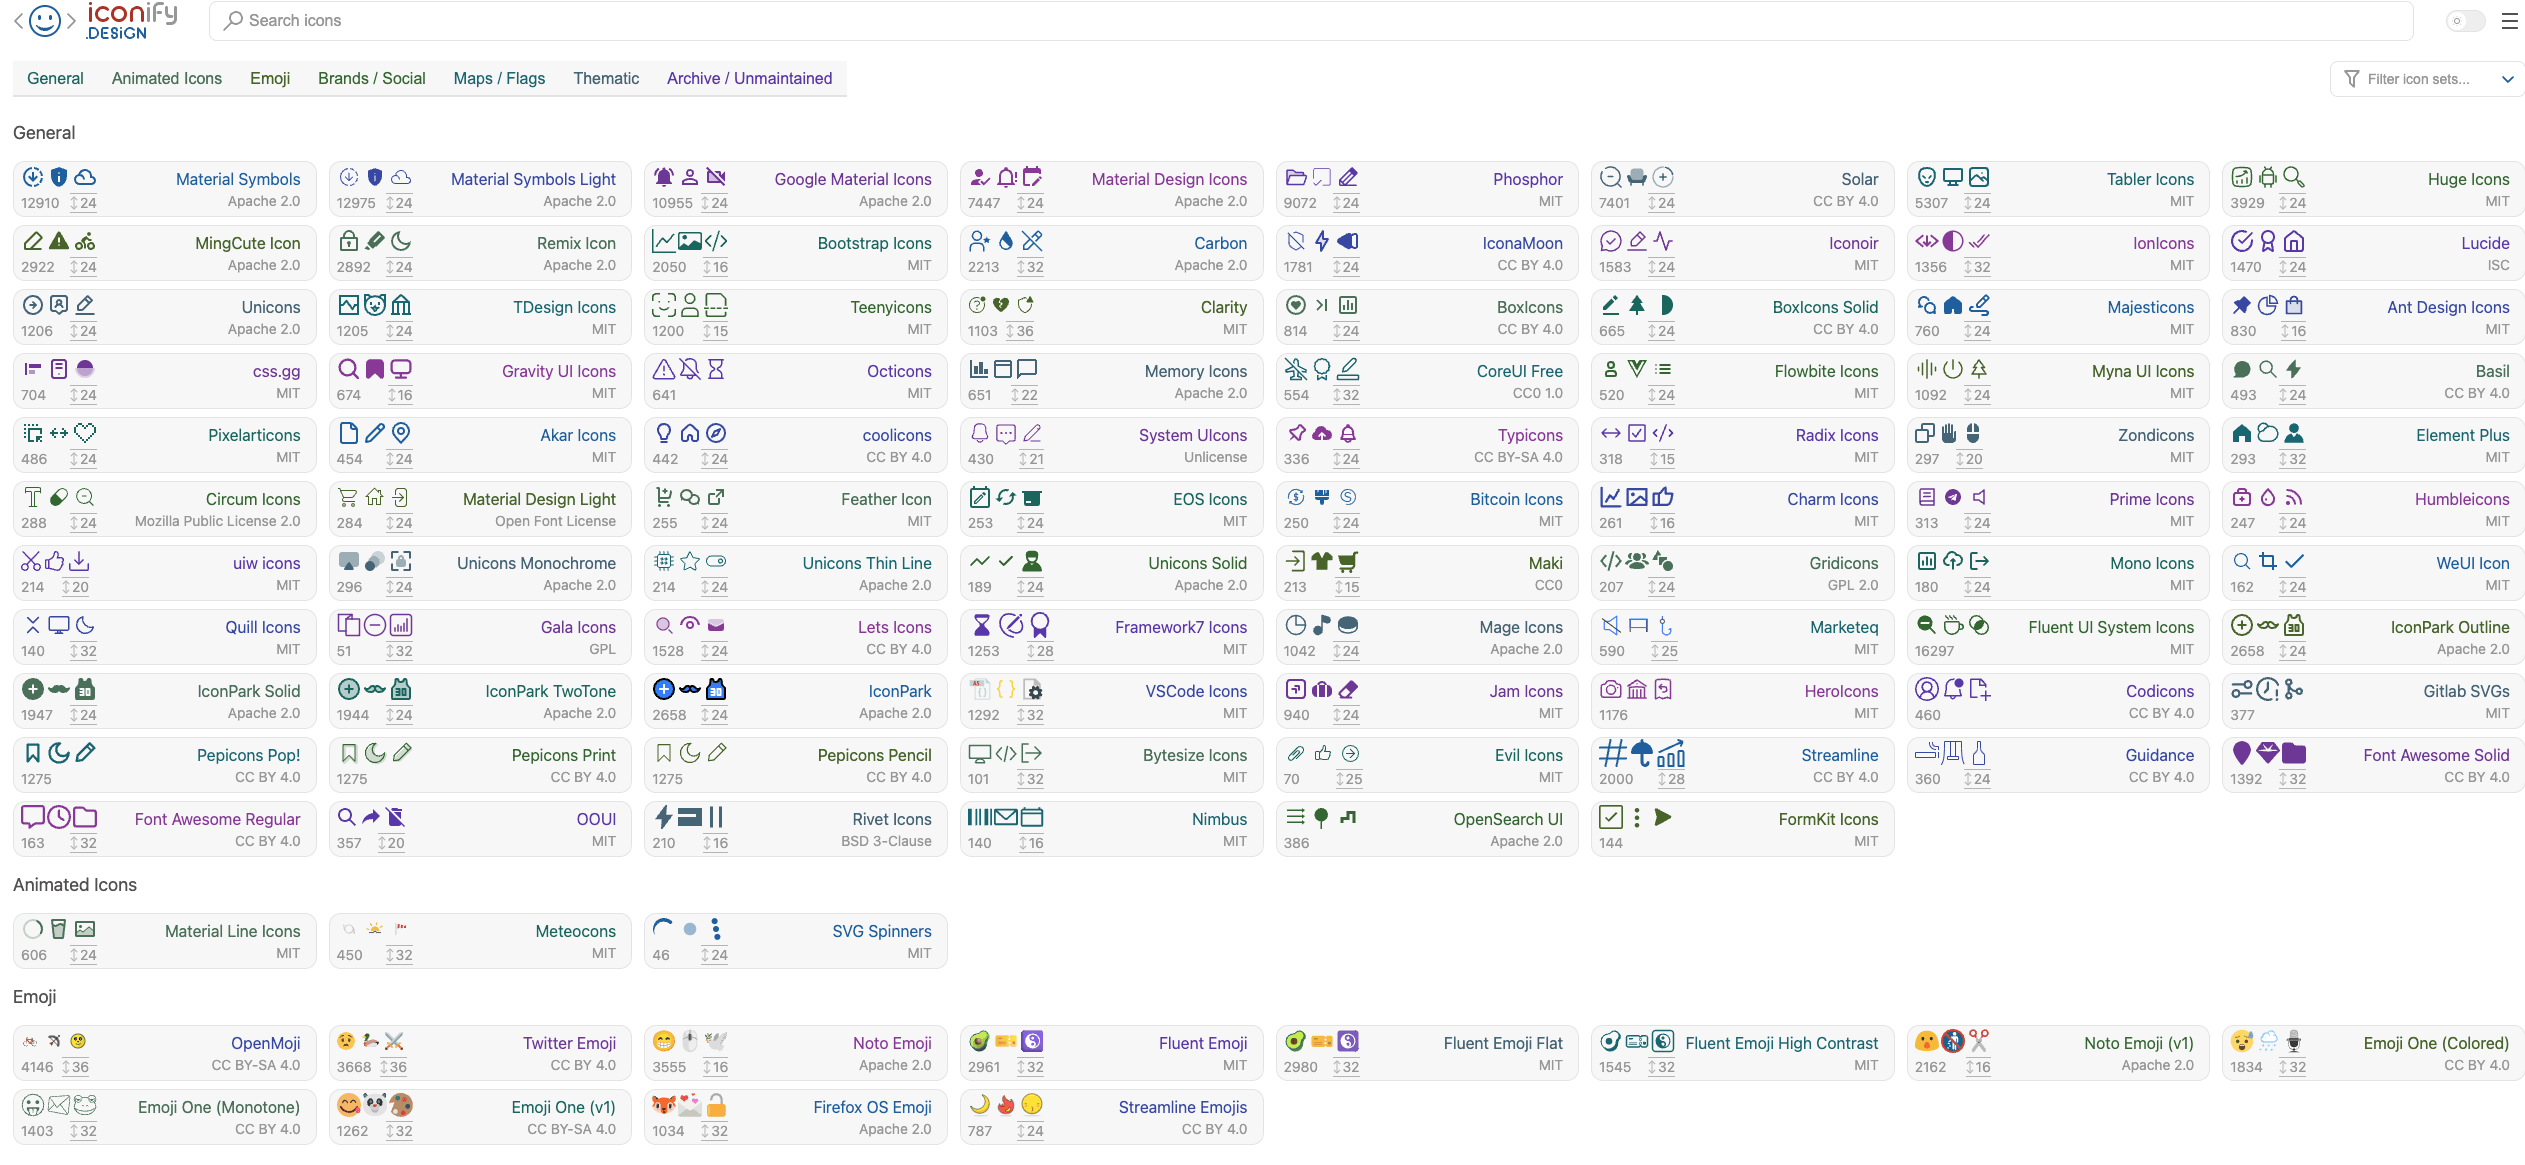Go to the Brands / Social tab
The height and width of the screenshot is (1165, 2525).
372,78
